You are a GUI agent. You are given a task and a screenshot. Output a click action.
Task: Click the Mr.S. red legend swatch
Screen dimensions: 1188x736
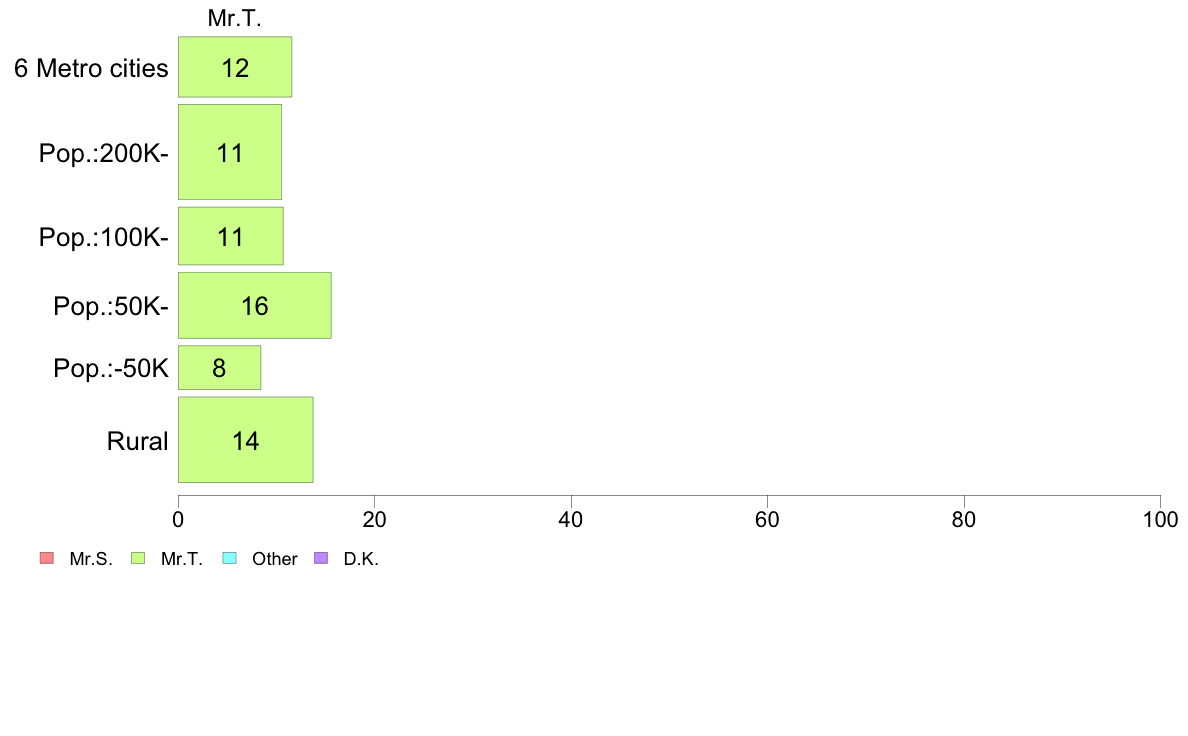point(47,559)
